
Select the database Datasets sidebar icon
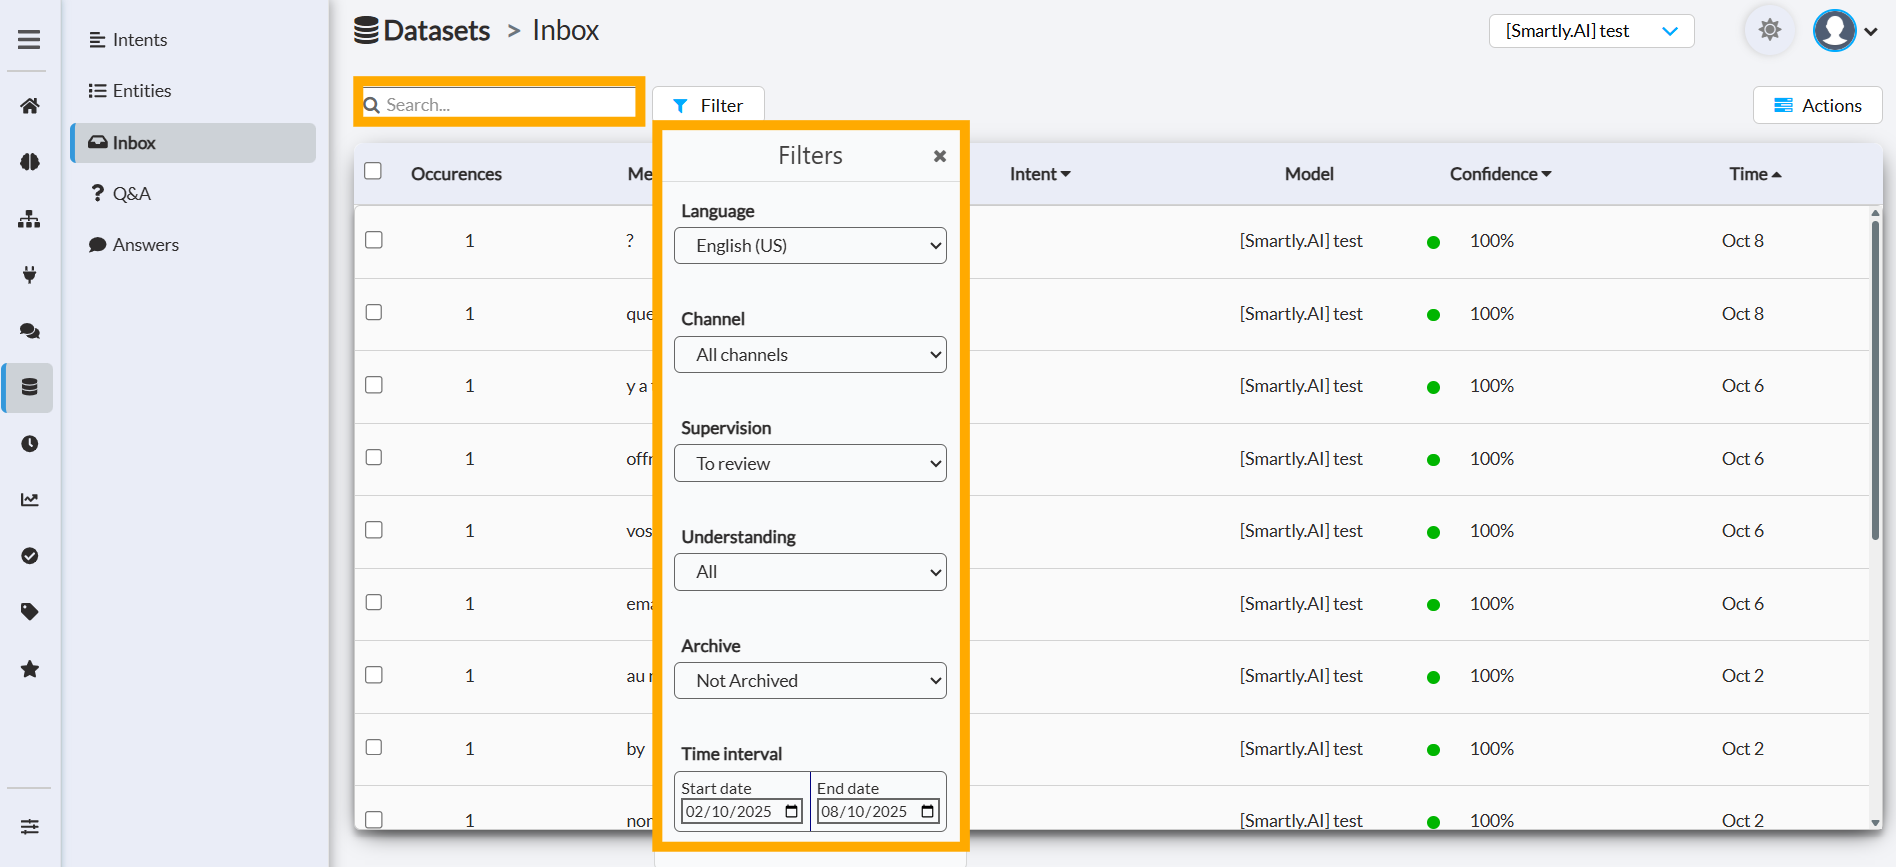[30, 387]
